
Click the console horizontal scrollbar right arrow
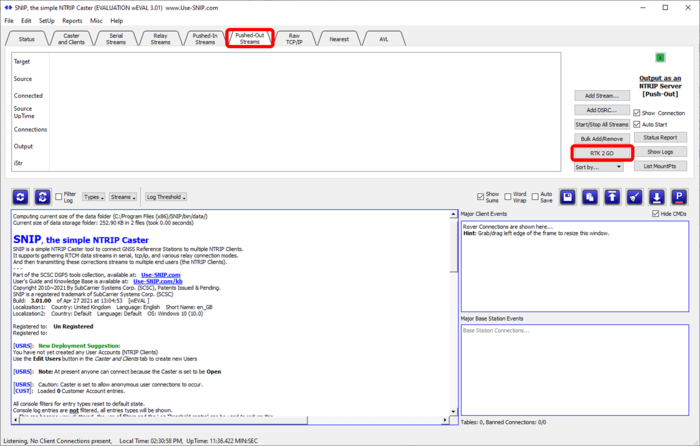pyautogui.click(x=445, y=420)
